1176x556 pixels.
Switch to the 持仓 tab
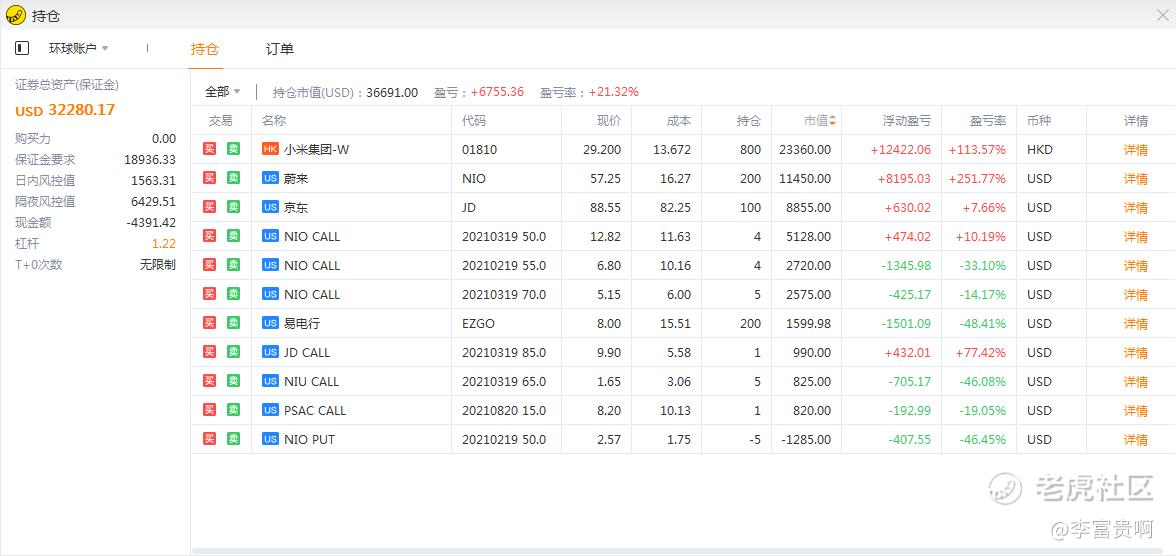205,50
